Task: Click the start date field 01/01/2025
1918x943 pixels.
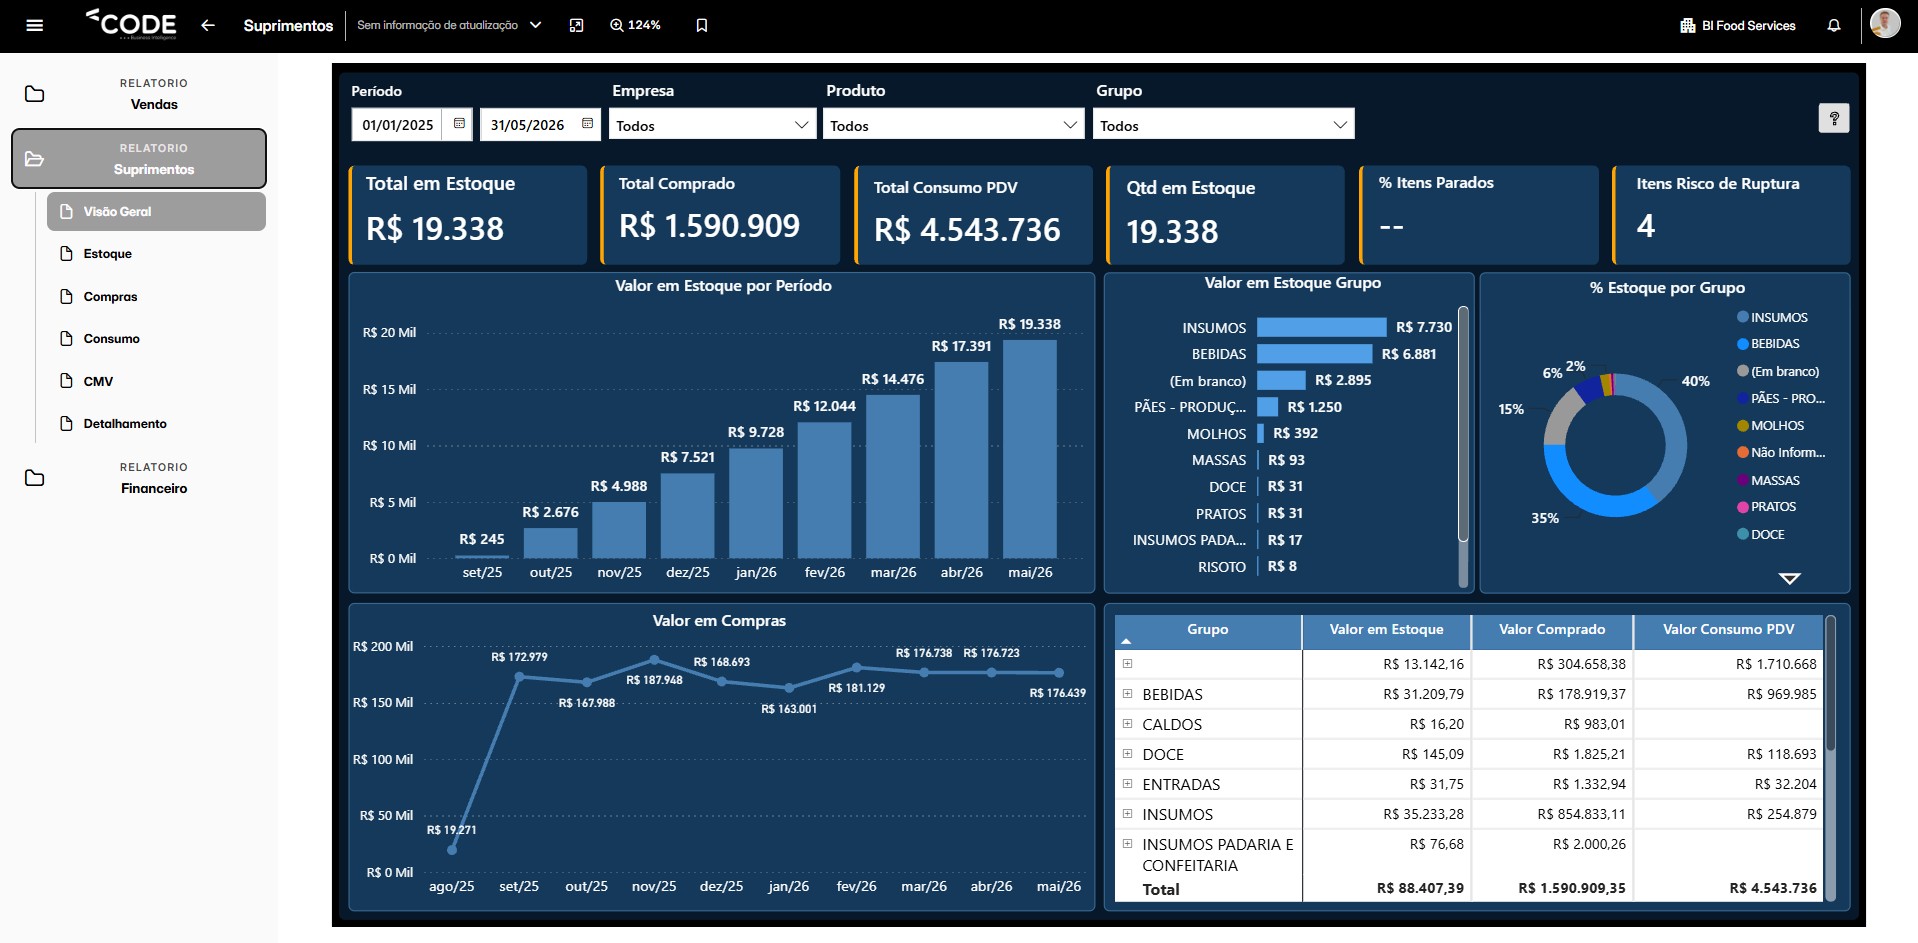Action: point(398,125)
